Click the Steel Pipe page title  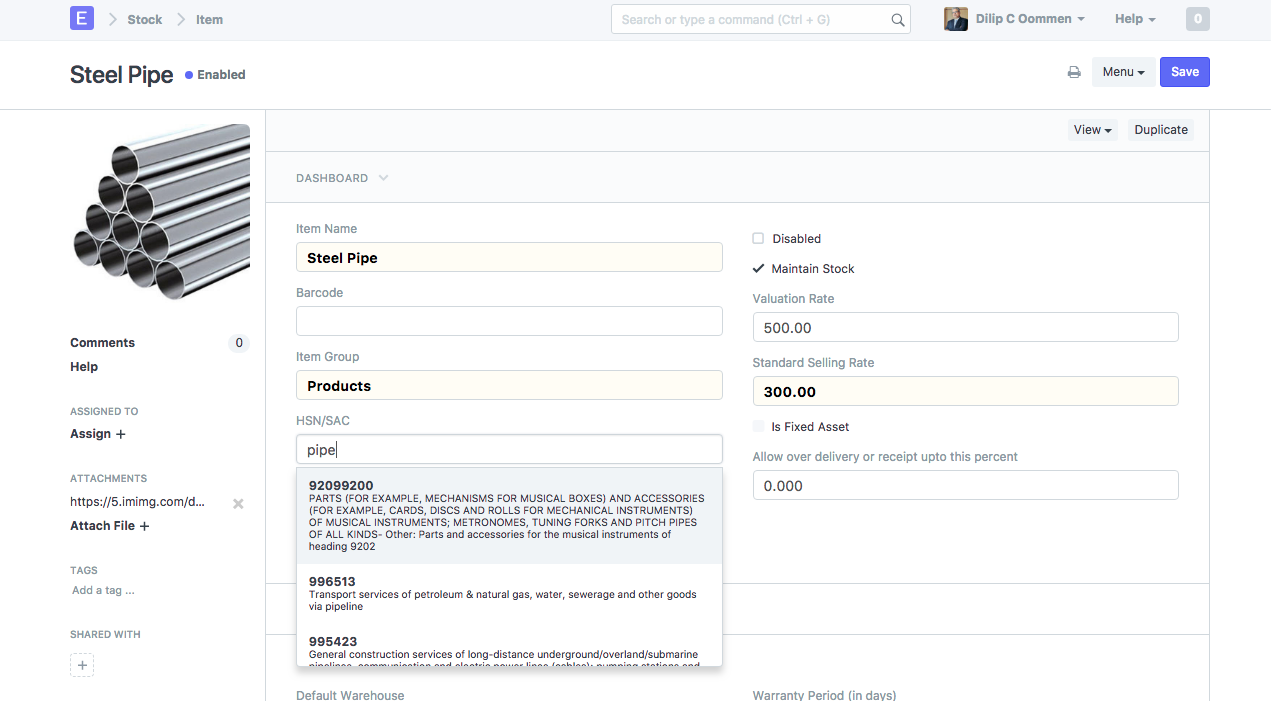point(122,75)
